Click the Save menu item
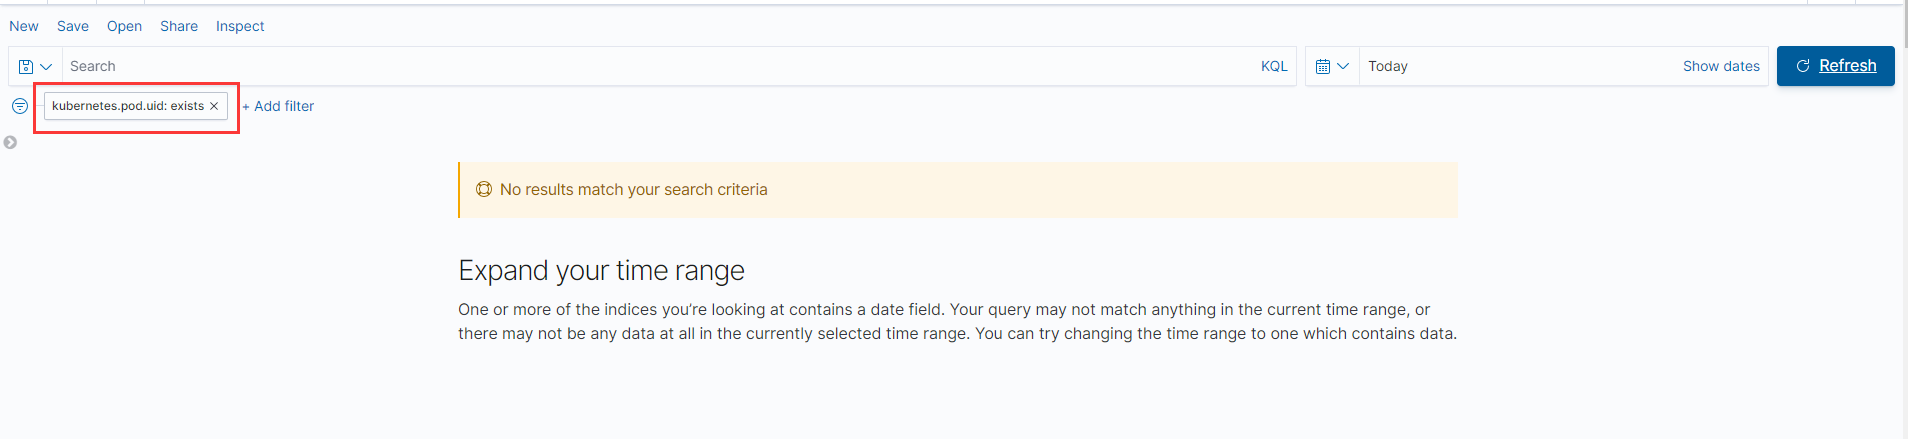The width and height of the screenshot is (1908, 439). click(73, 27)
